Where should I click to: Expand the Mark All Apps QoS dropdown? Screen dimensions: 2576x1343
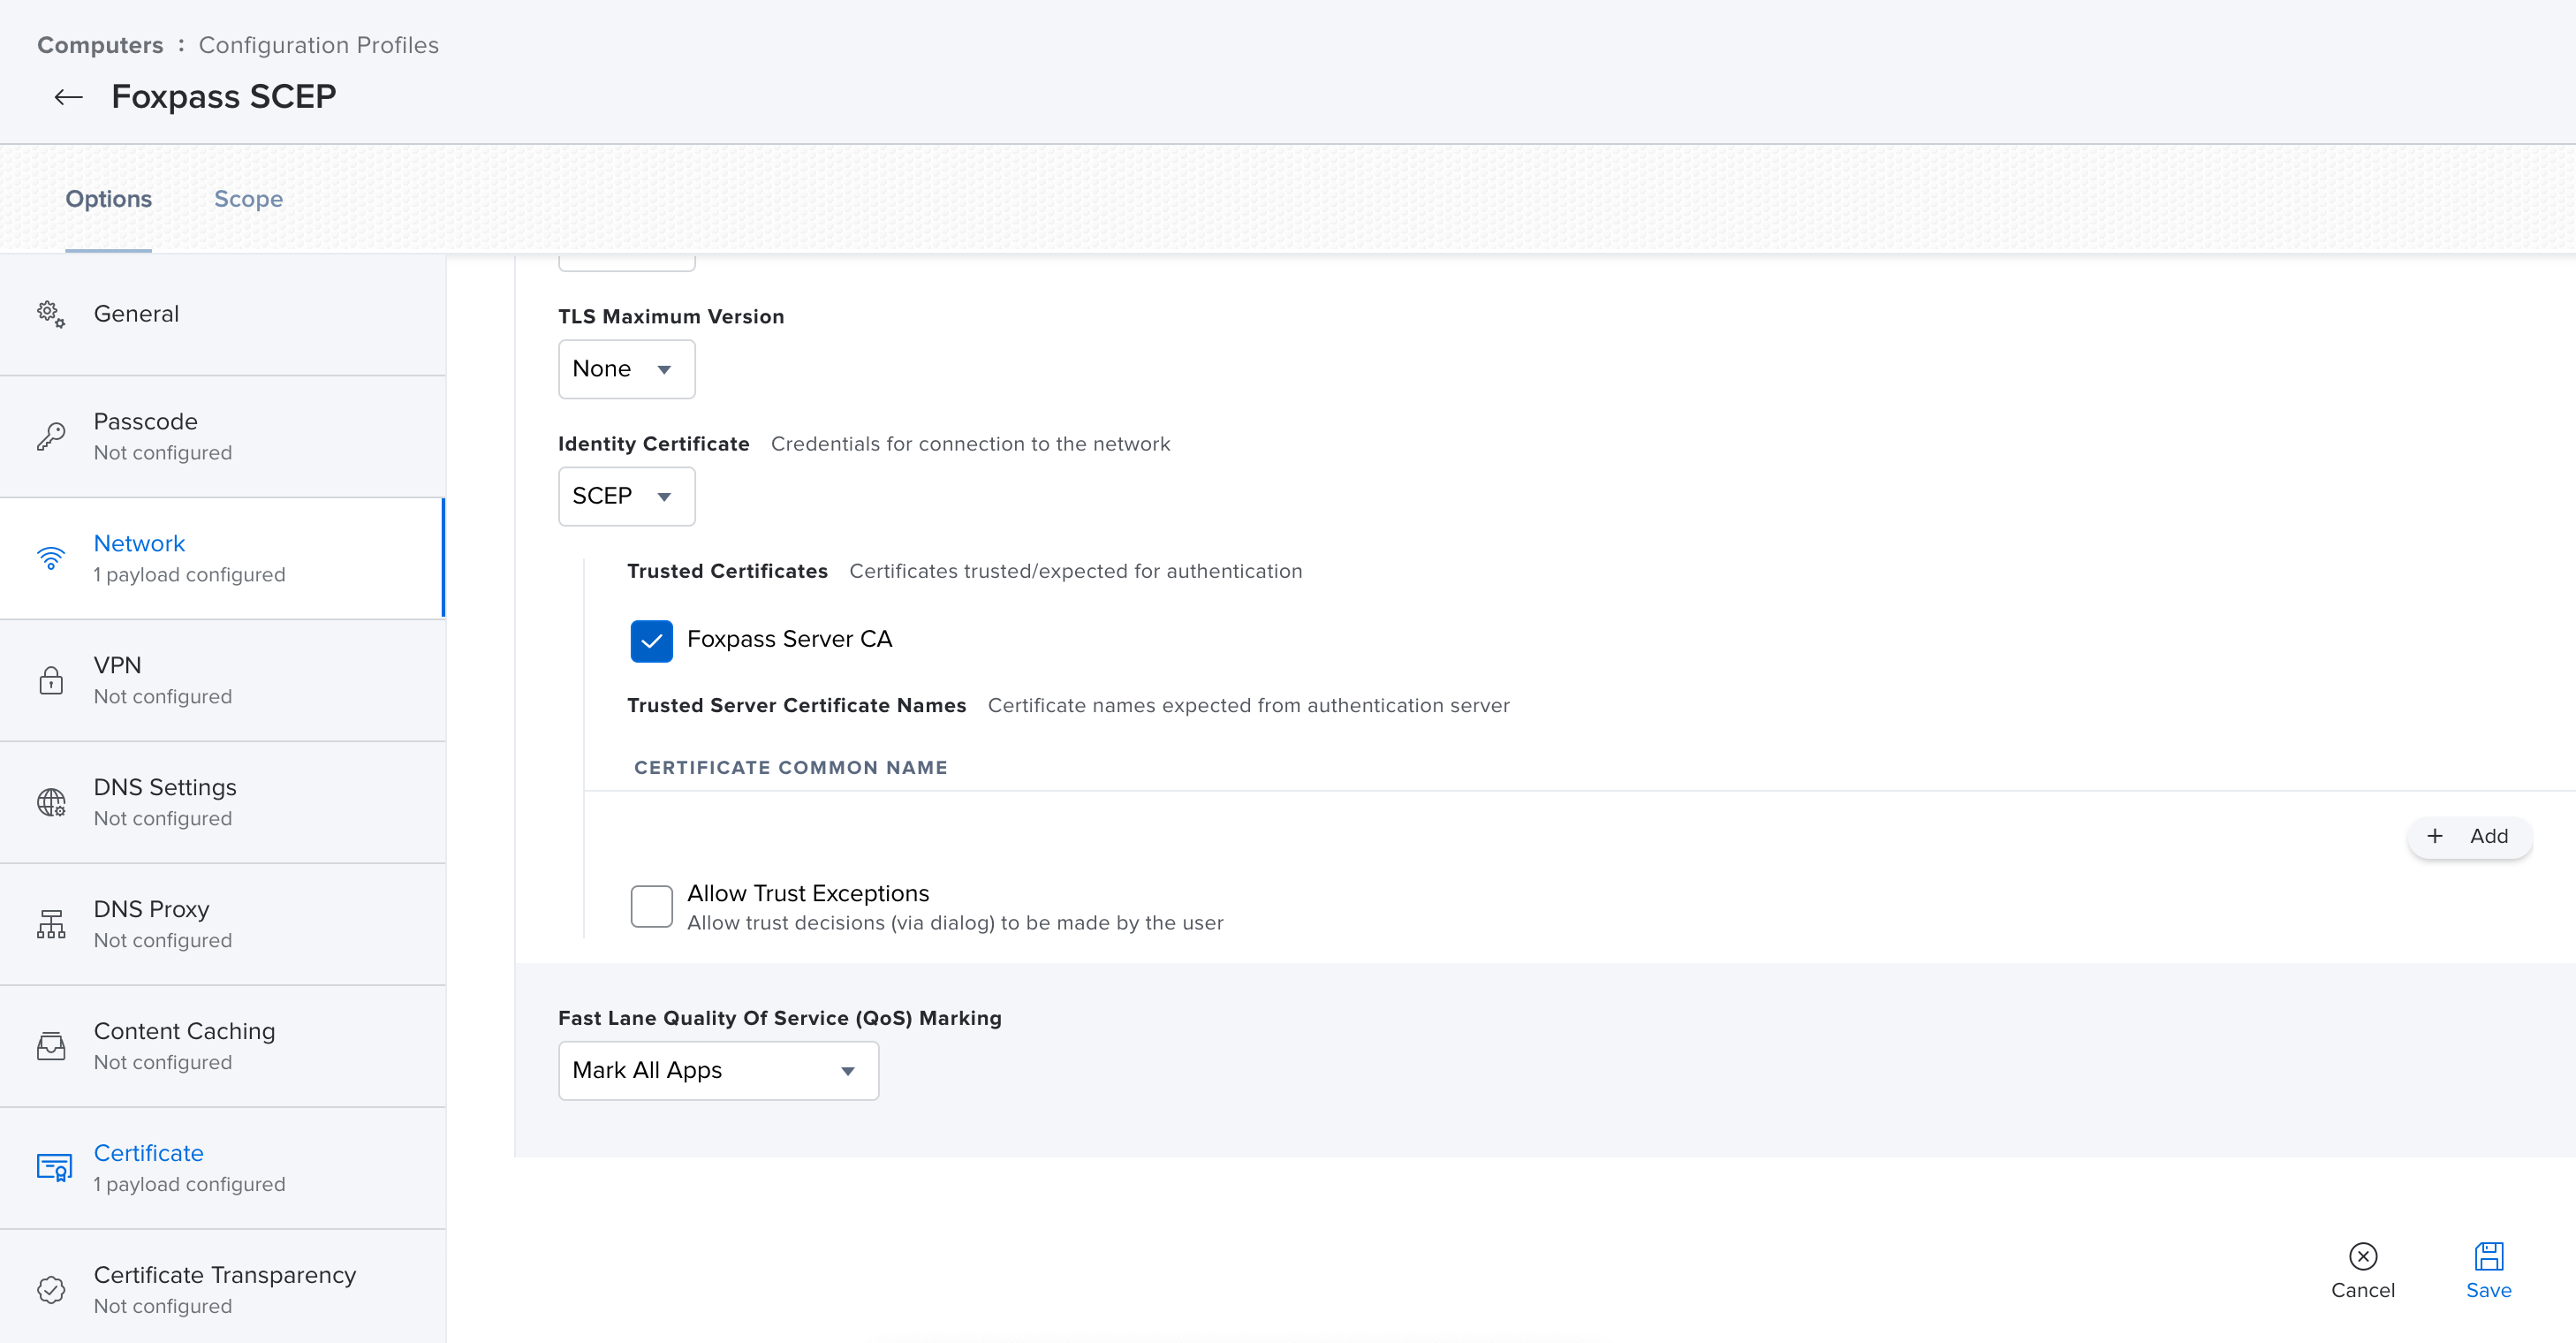[718, 1071]
